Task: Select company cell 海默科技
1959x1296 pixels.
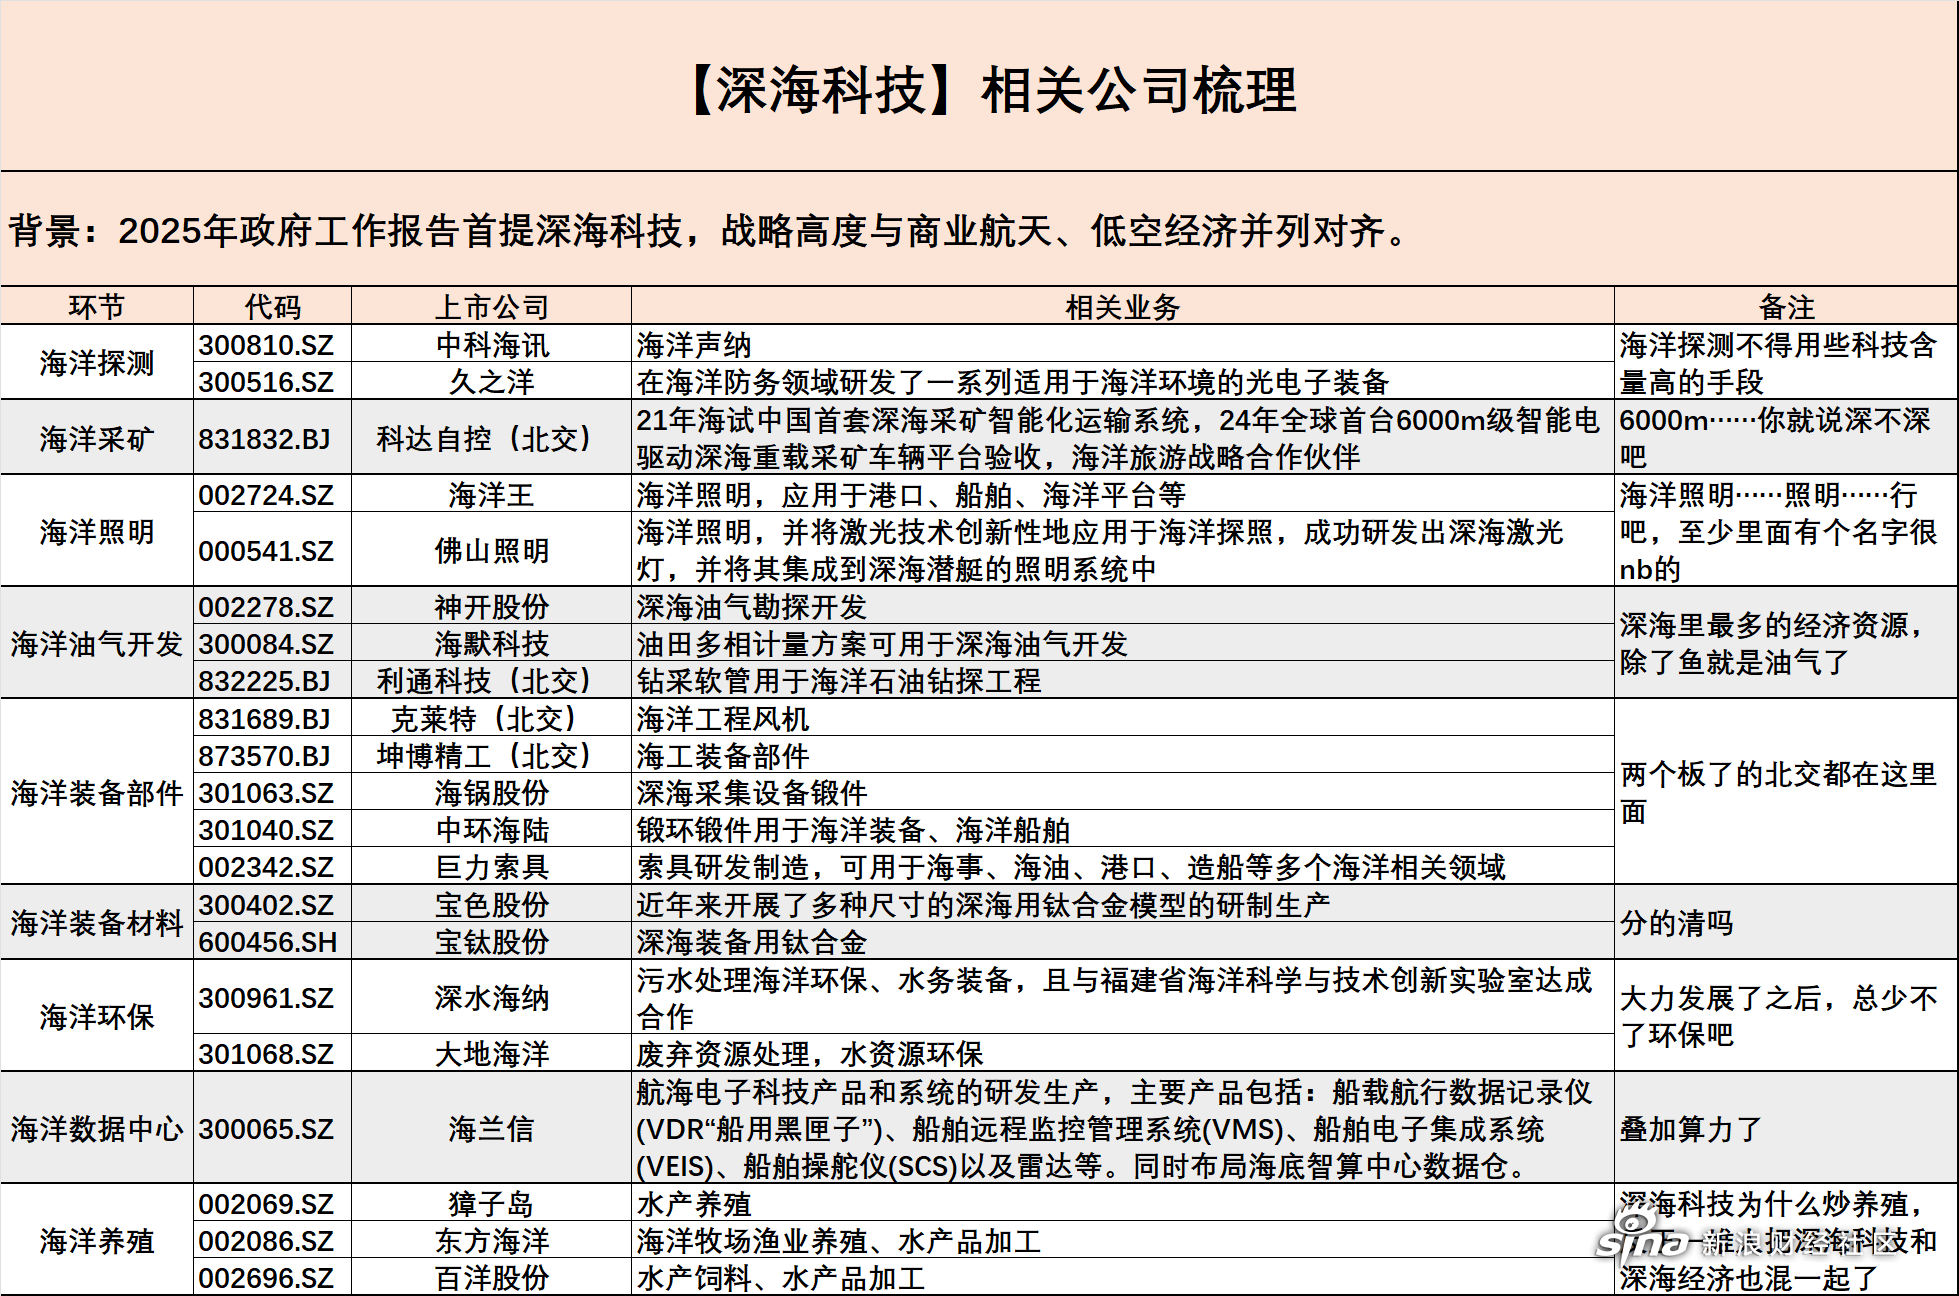Action: (491, 643)
